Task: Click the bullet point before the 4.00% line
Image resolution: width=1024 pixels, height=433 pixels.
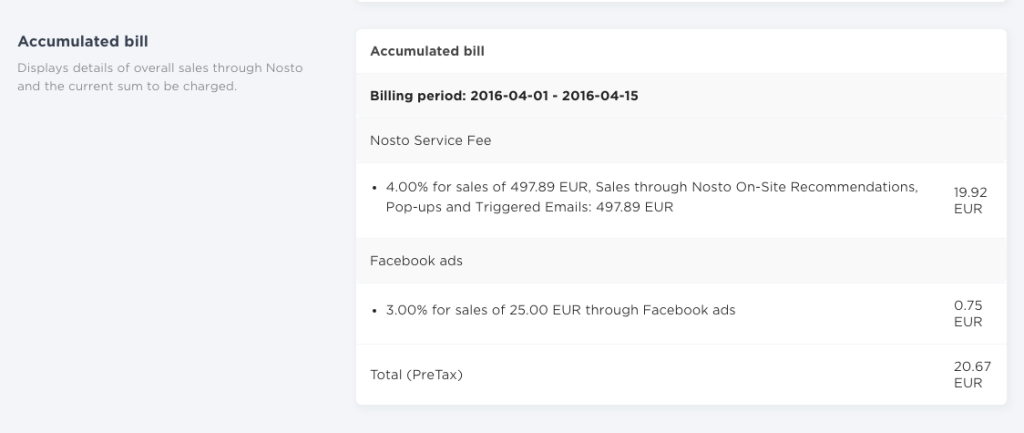Action: point(374,188)
